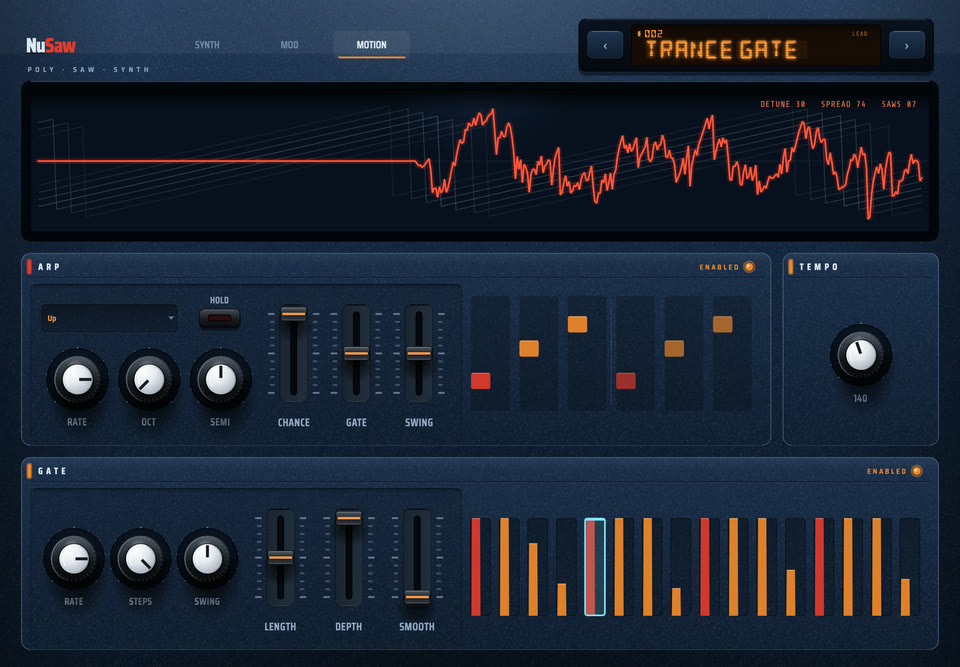Click the TEMPO knob

click(861, 355)
